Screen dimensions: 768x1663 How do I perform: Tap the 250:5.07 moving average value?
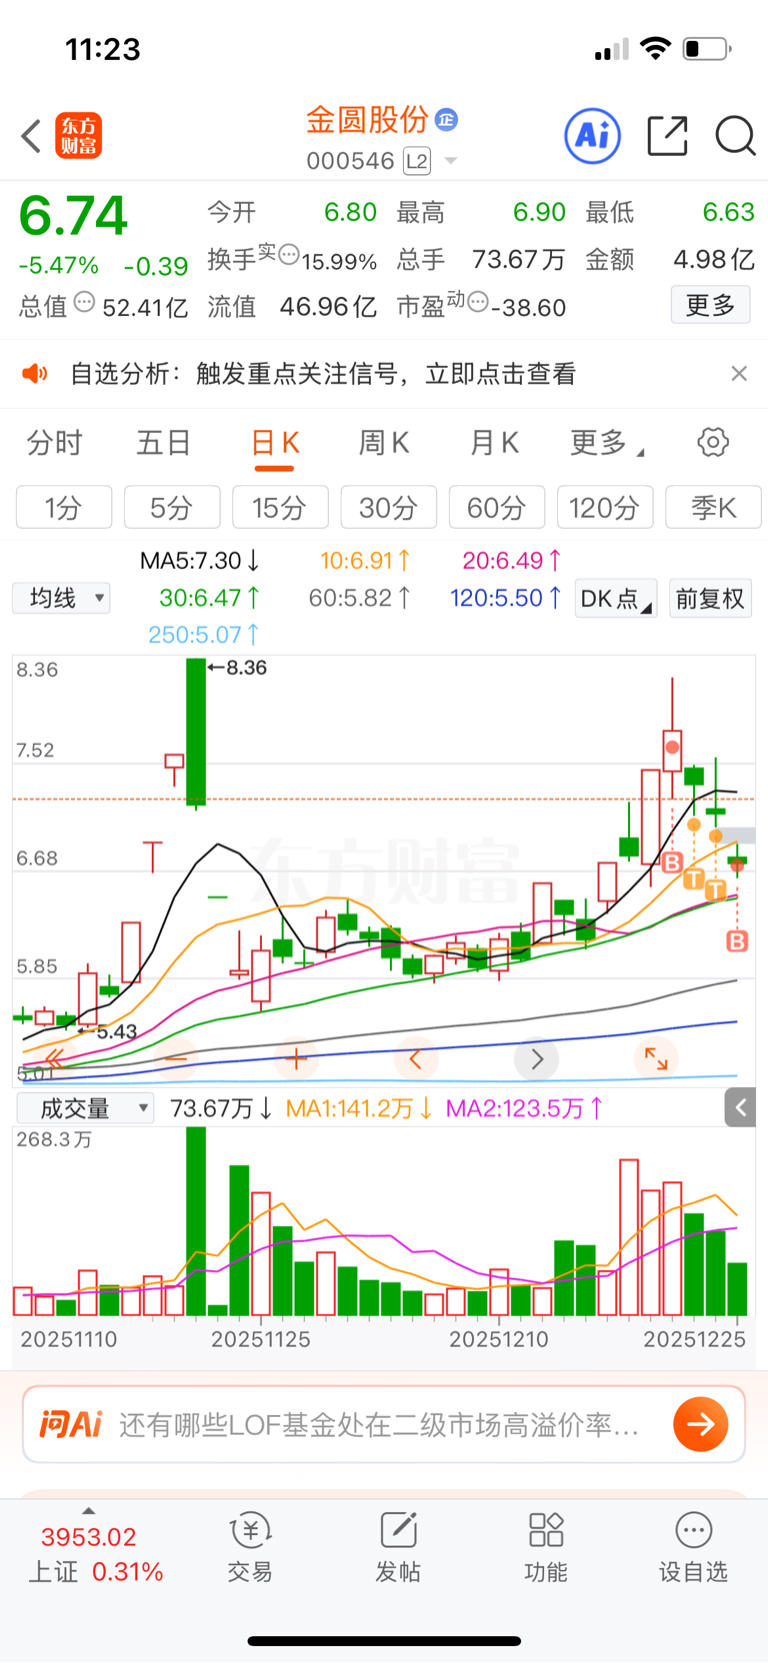(204, 634)
